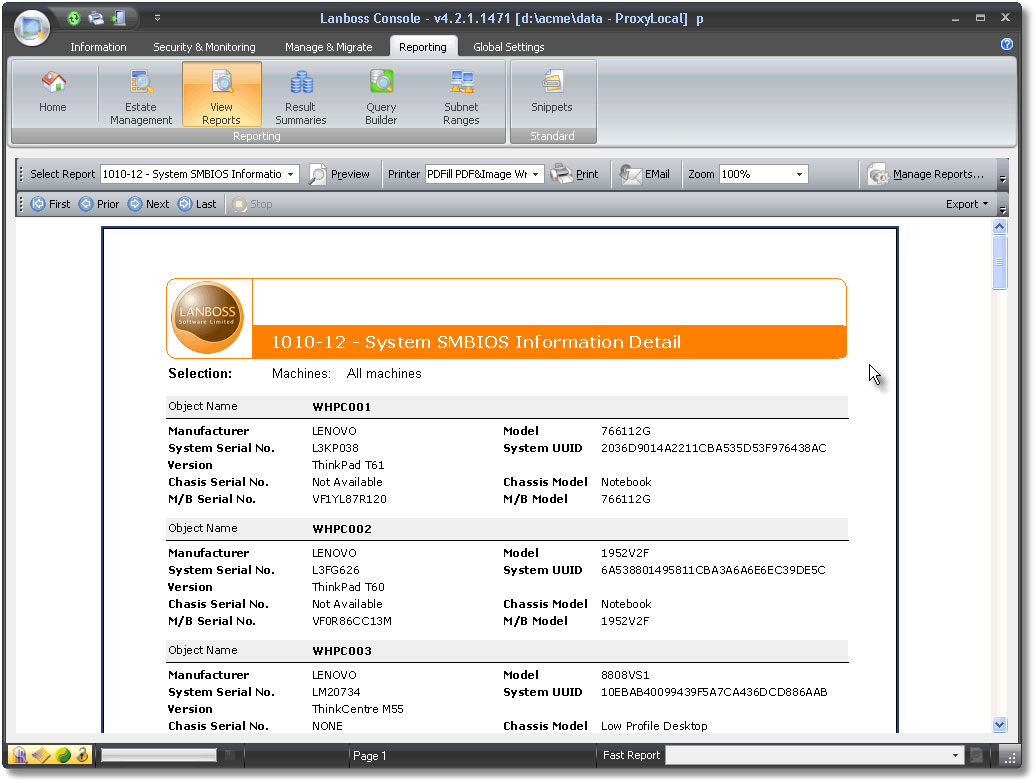
Task: Click serial number LM20734
Action: (x=336, y=692)
